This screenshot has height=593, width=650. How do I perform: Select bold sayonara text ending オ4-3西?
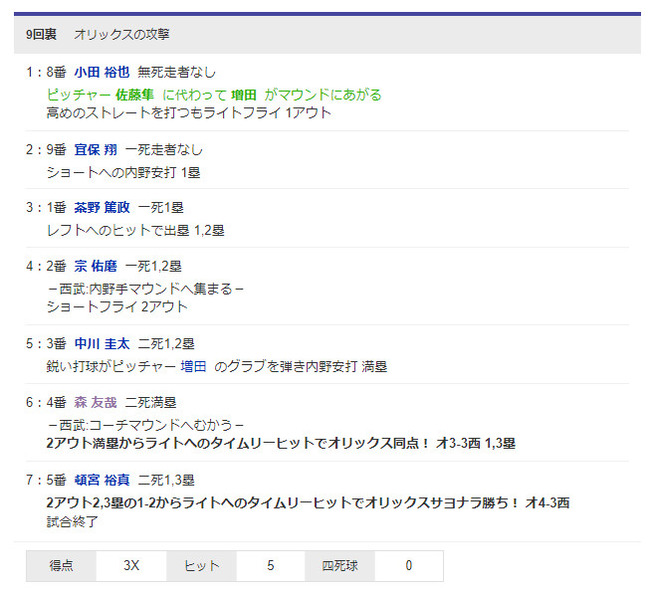(308, 502)
